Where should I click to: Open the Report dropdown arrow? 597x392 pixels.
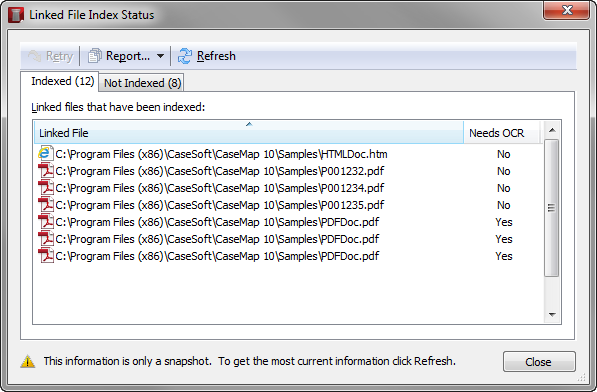(x=161, y=56)
